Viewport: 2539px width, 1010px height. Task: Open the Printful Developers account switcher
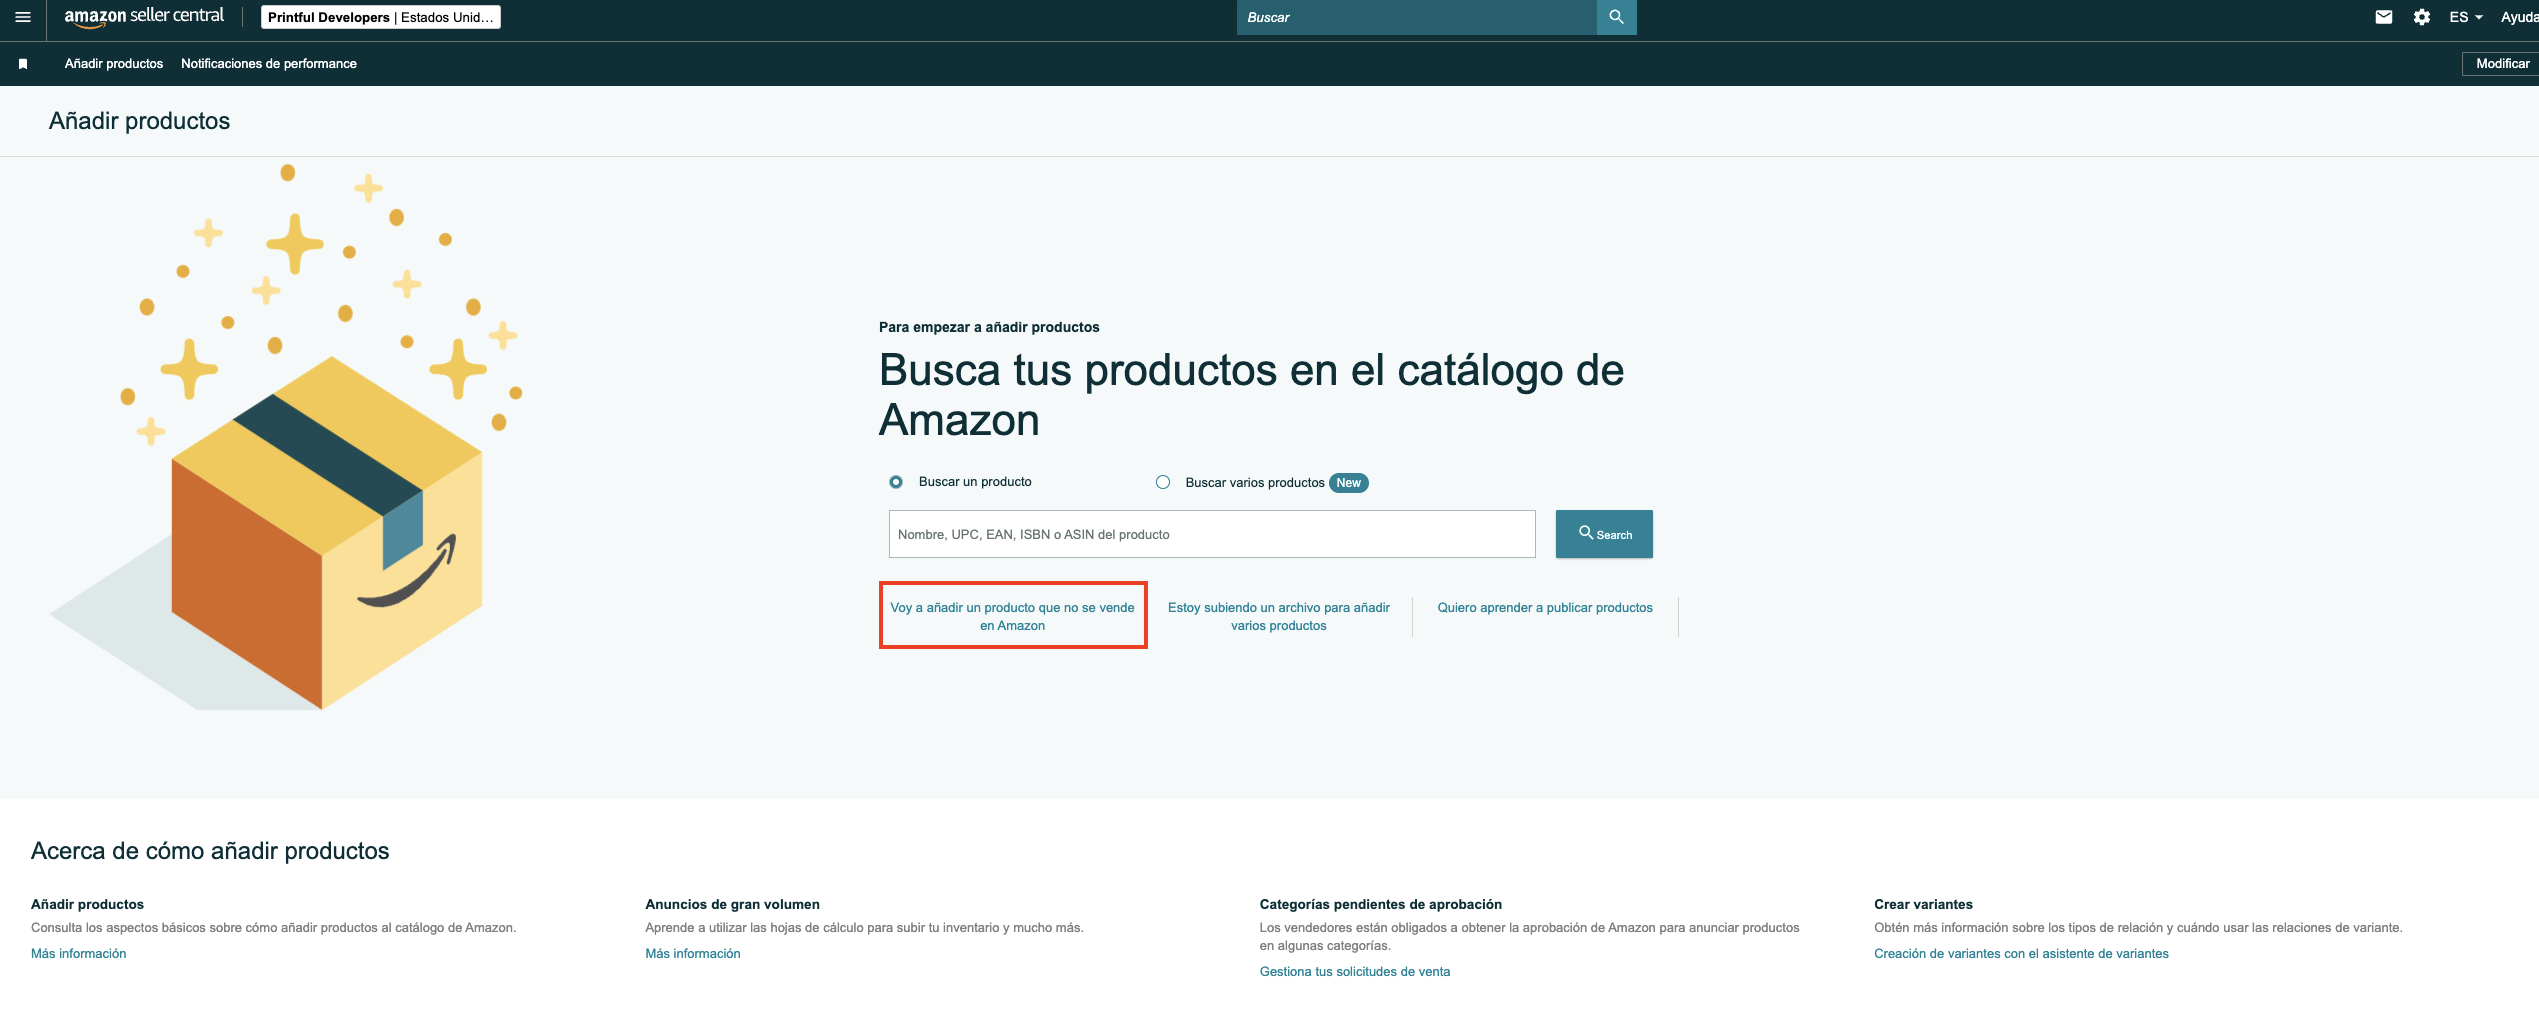click(x=380, y=17)
